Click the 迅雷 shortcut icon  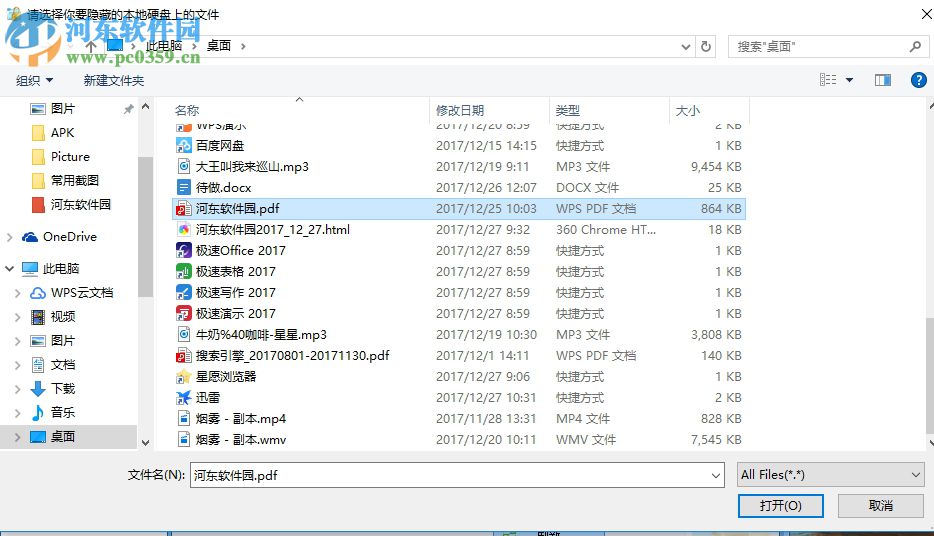(x=183, y=397)
